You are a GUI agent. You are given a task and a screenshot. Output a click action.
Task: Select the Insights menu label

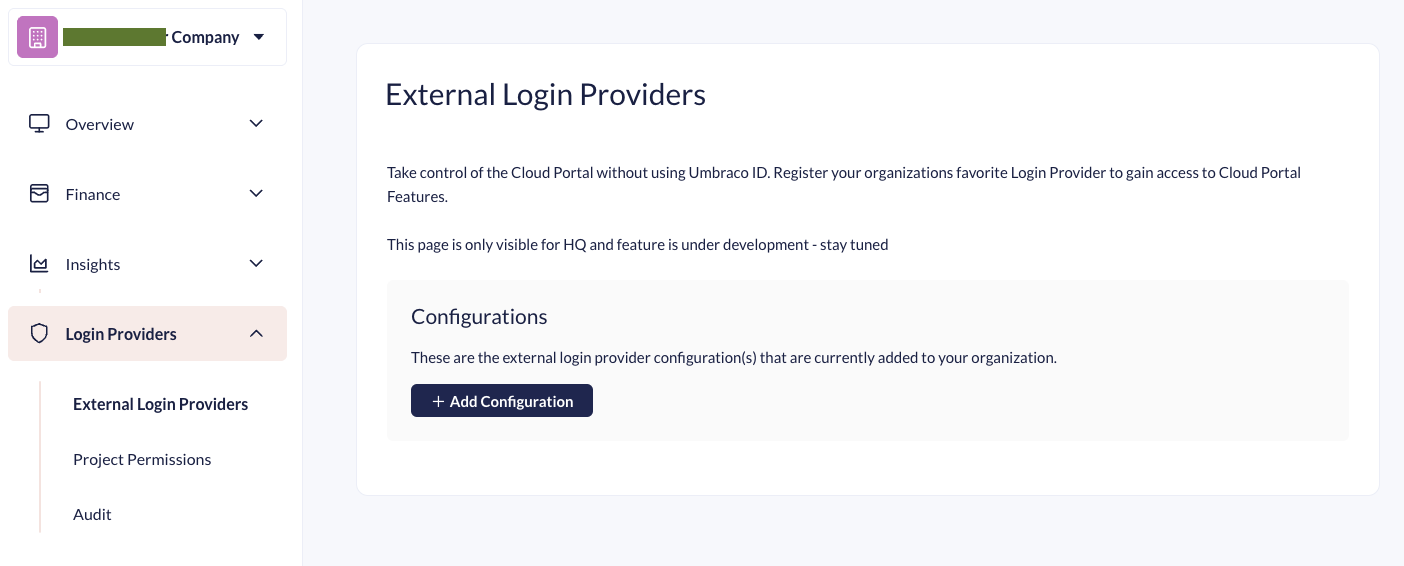(x=93, y=264)
